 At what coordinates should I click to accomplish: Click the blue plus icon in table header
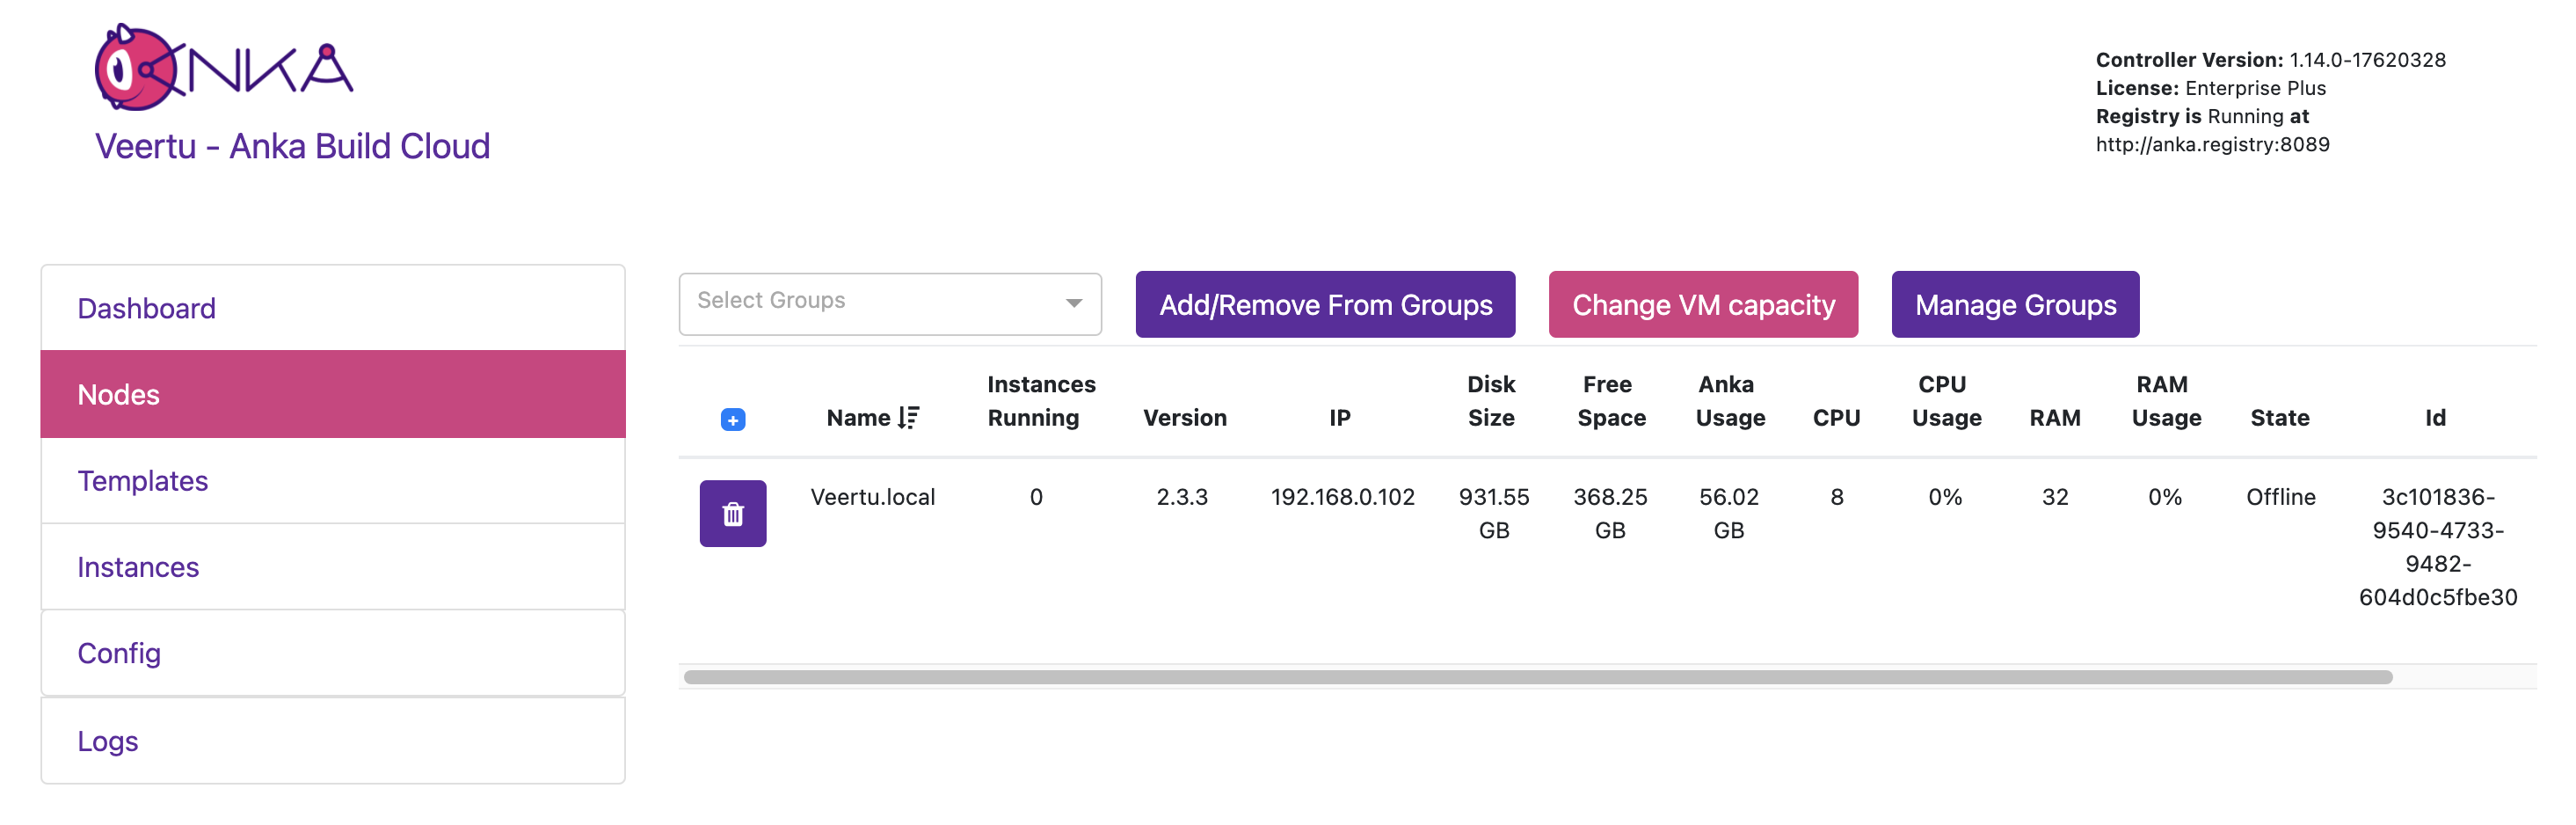(x=732, y=420)
